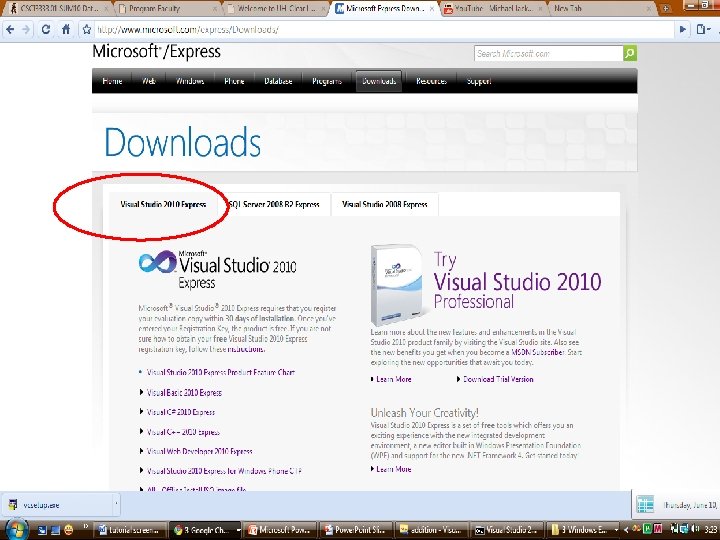The width and height of the screenshot is (720, 540).
Task: Open the Home navigation menu item
Action: [x=112, y=81]
